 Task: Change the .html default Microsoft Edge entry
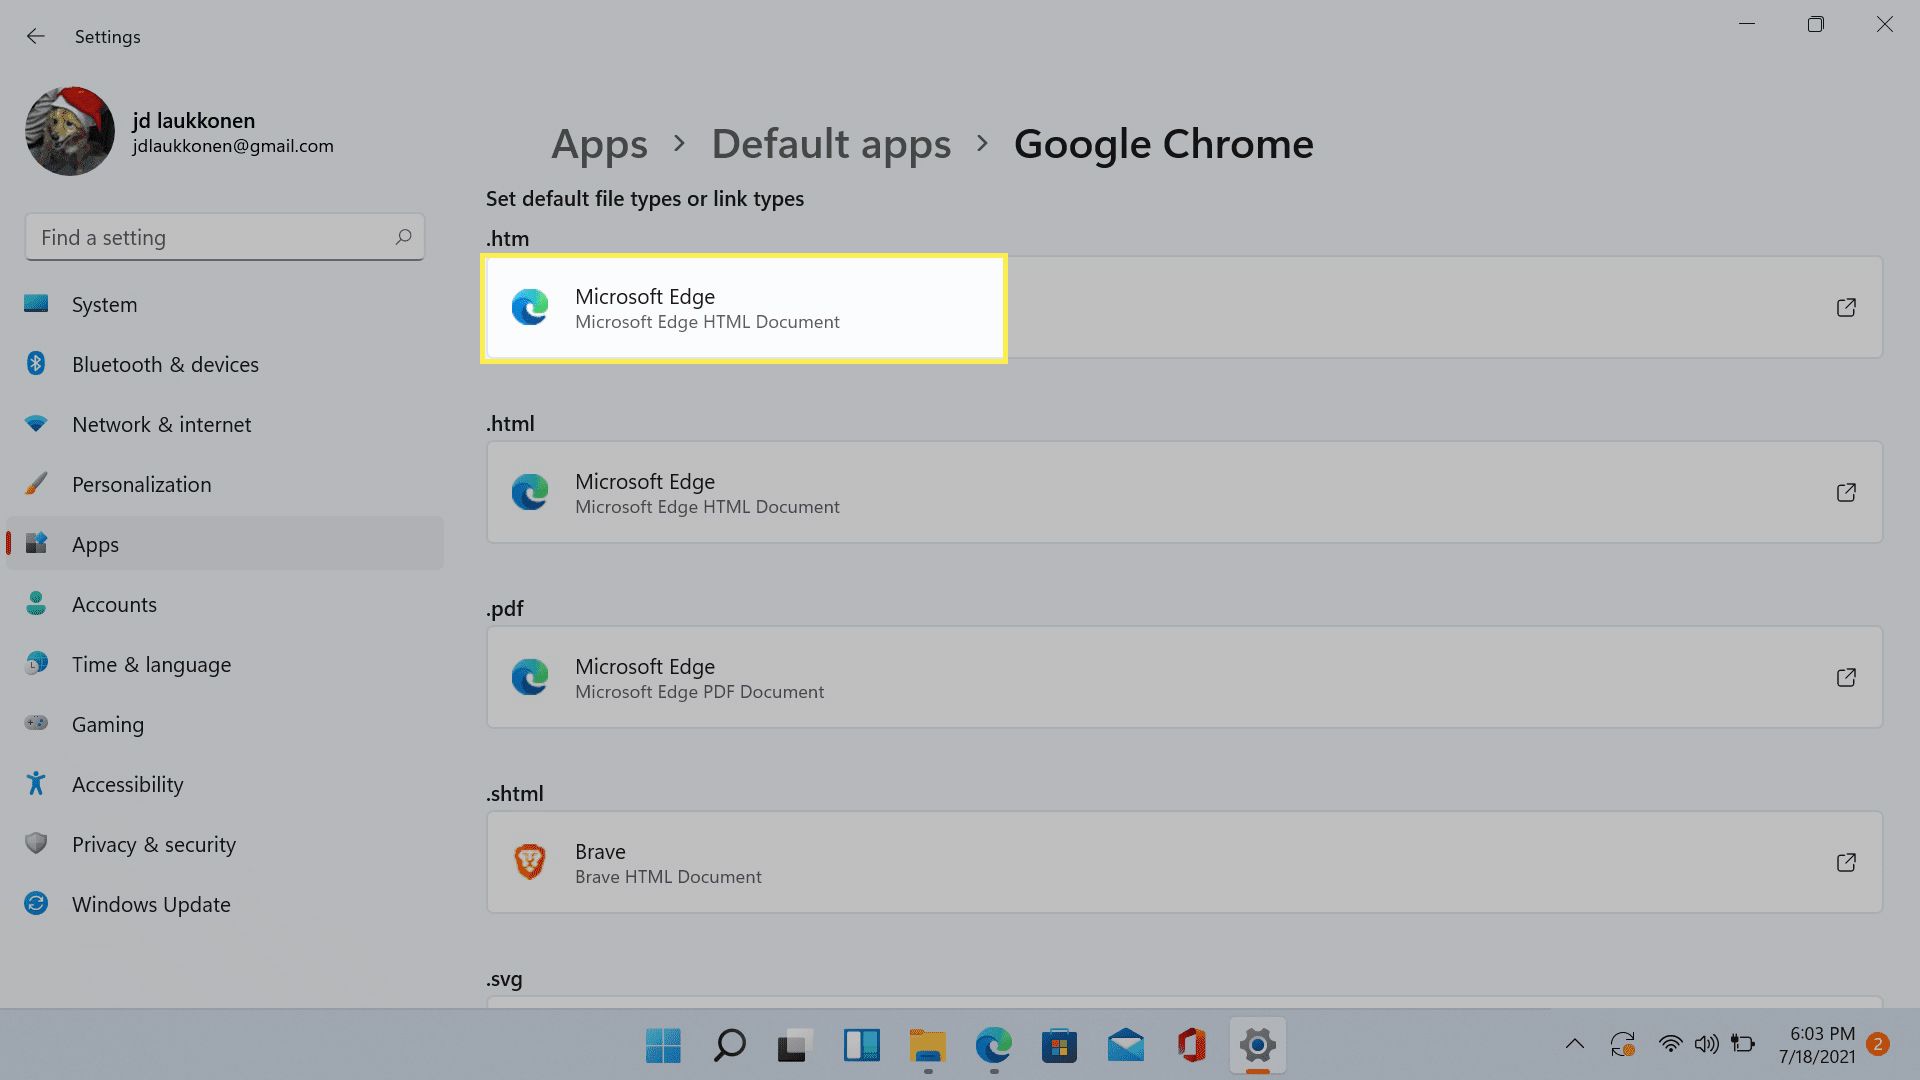point(1184,493)
